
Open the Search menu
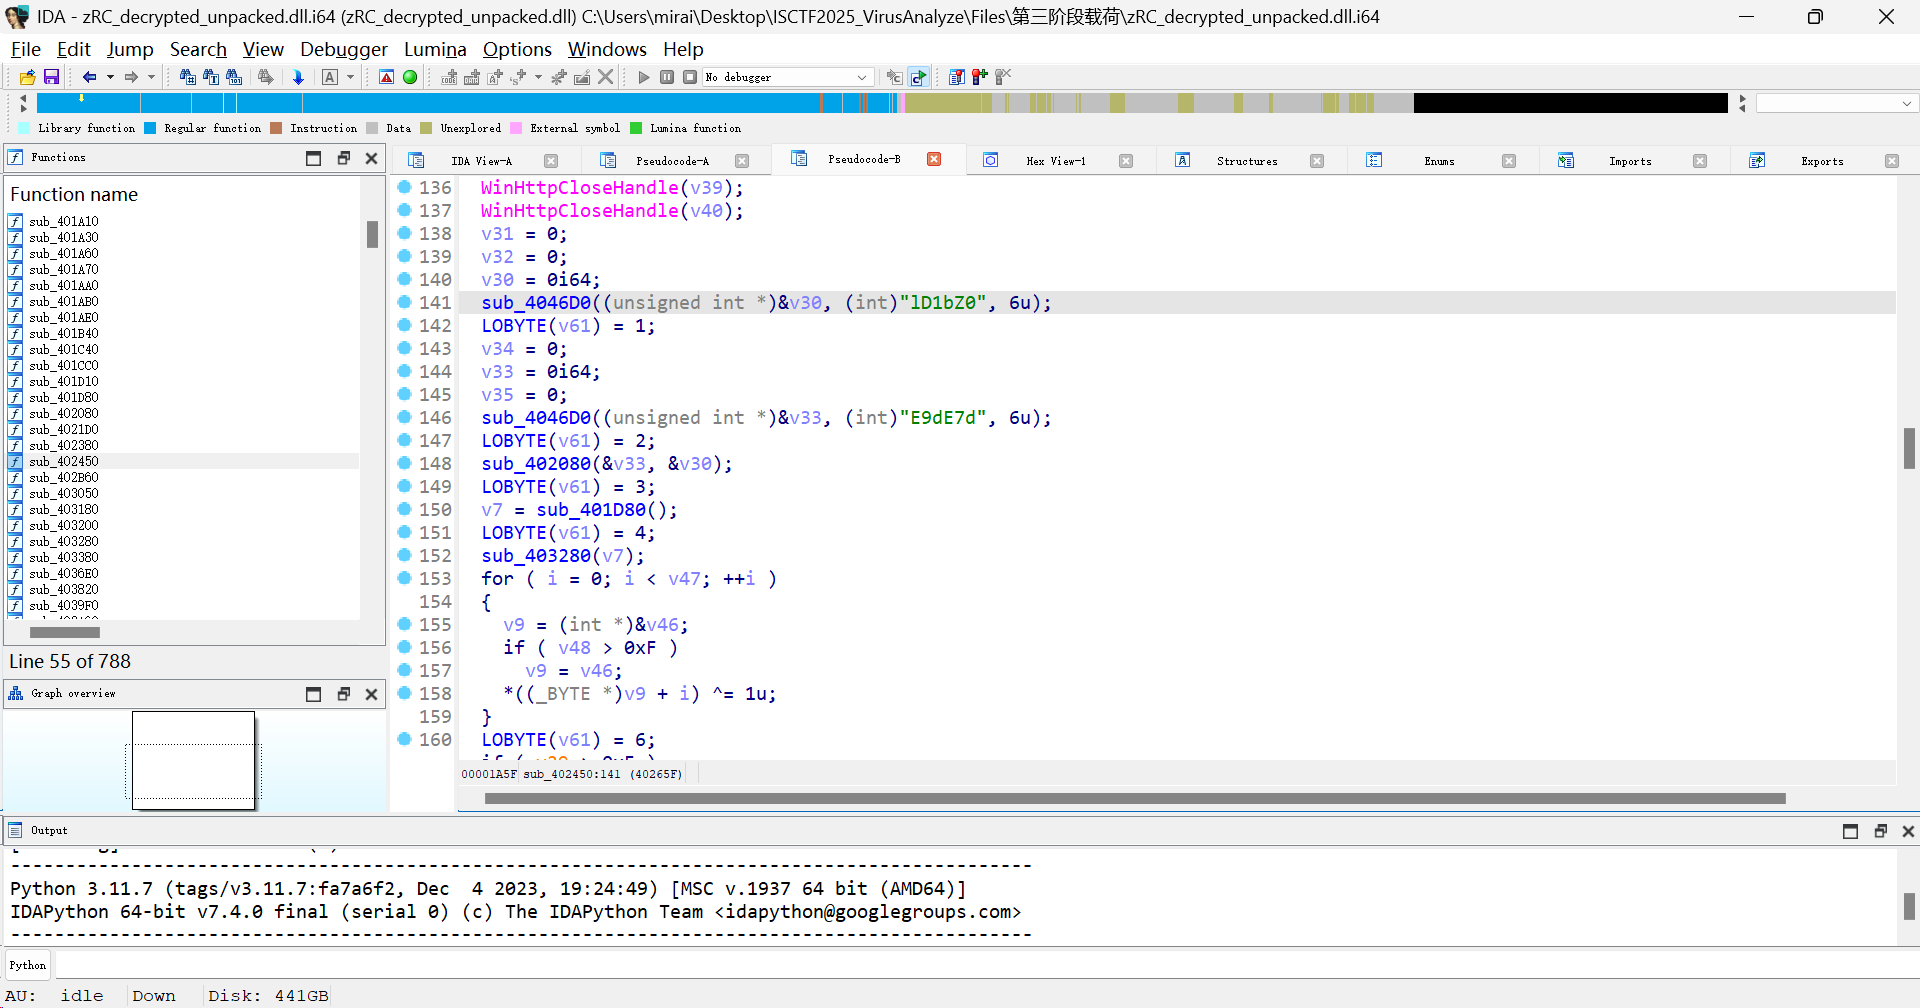point(198,49)
